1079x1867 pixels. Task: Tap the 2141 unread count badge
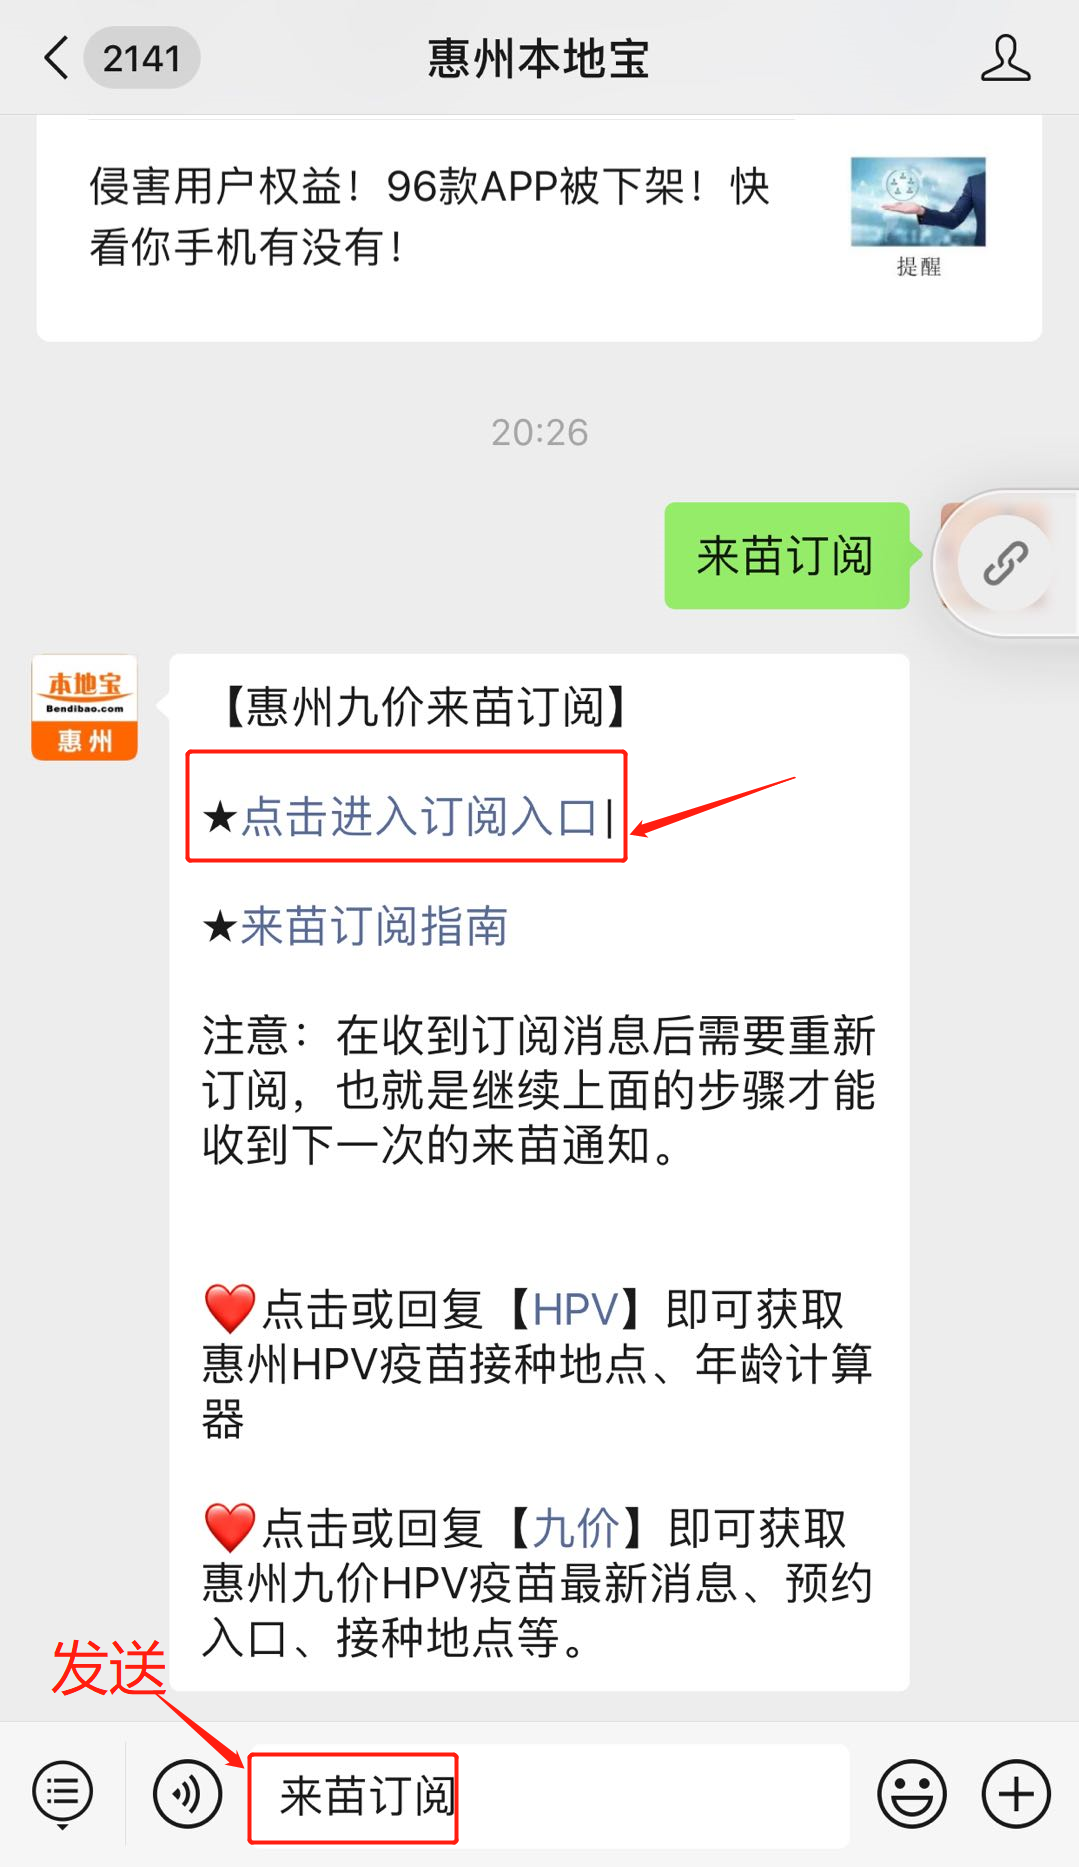[142, 58]
